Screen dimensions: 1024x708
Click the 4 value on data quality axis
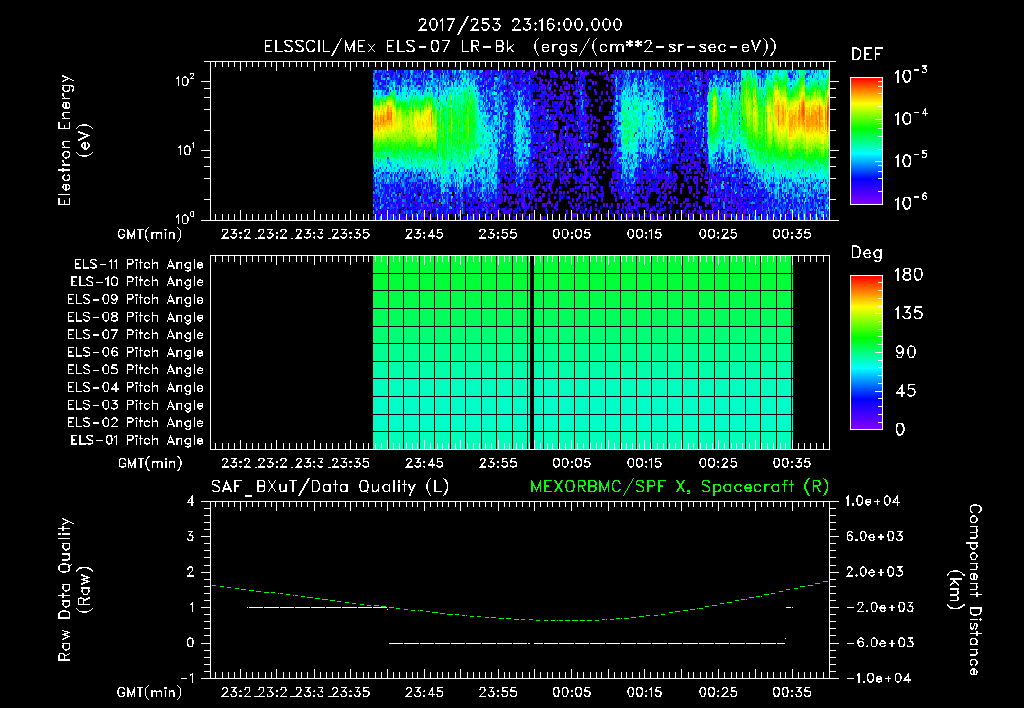pos(190,501)
